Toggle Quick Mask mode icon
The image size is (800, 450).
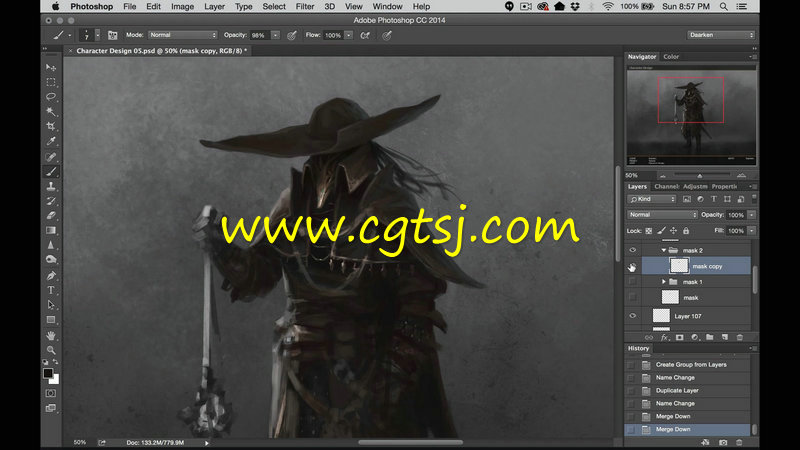click(51, 393)
